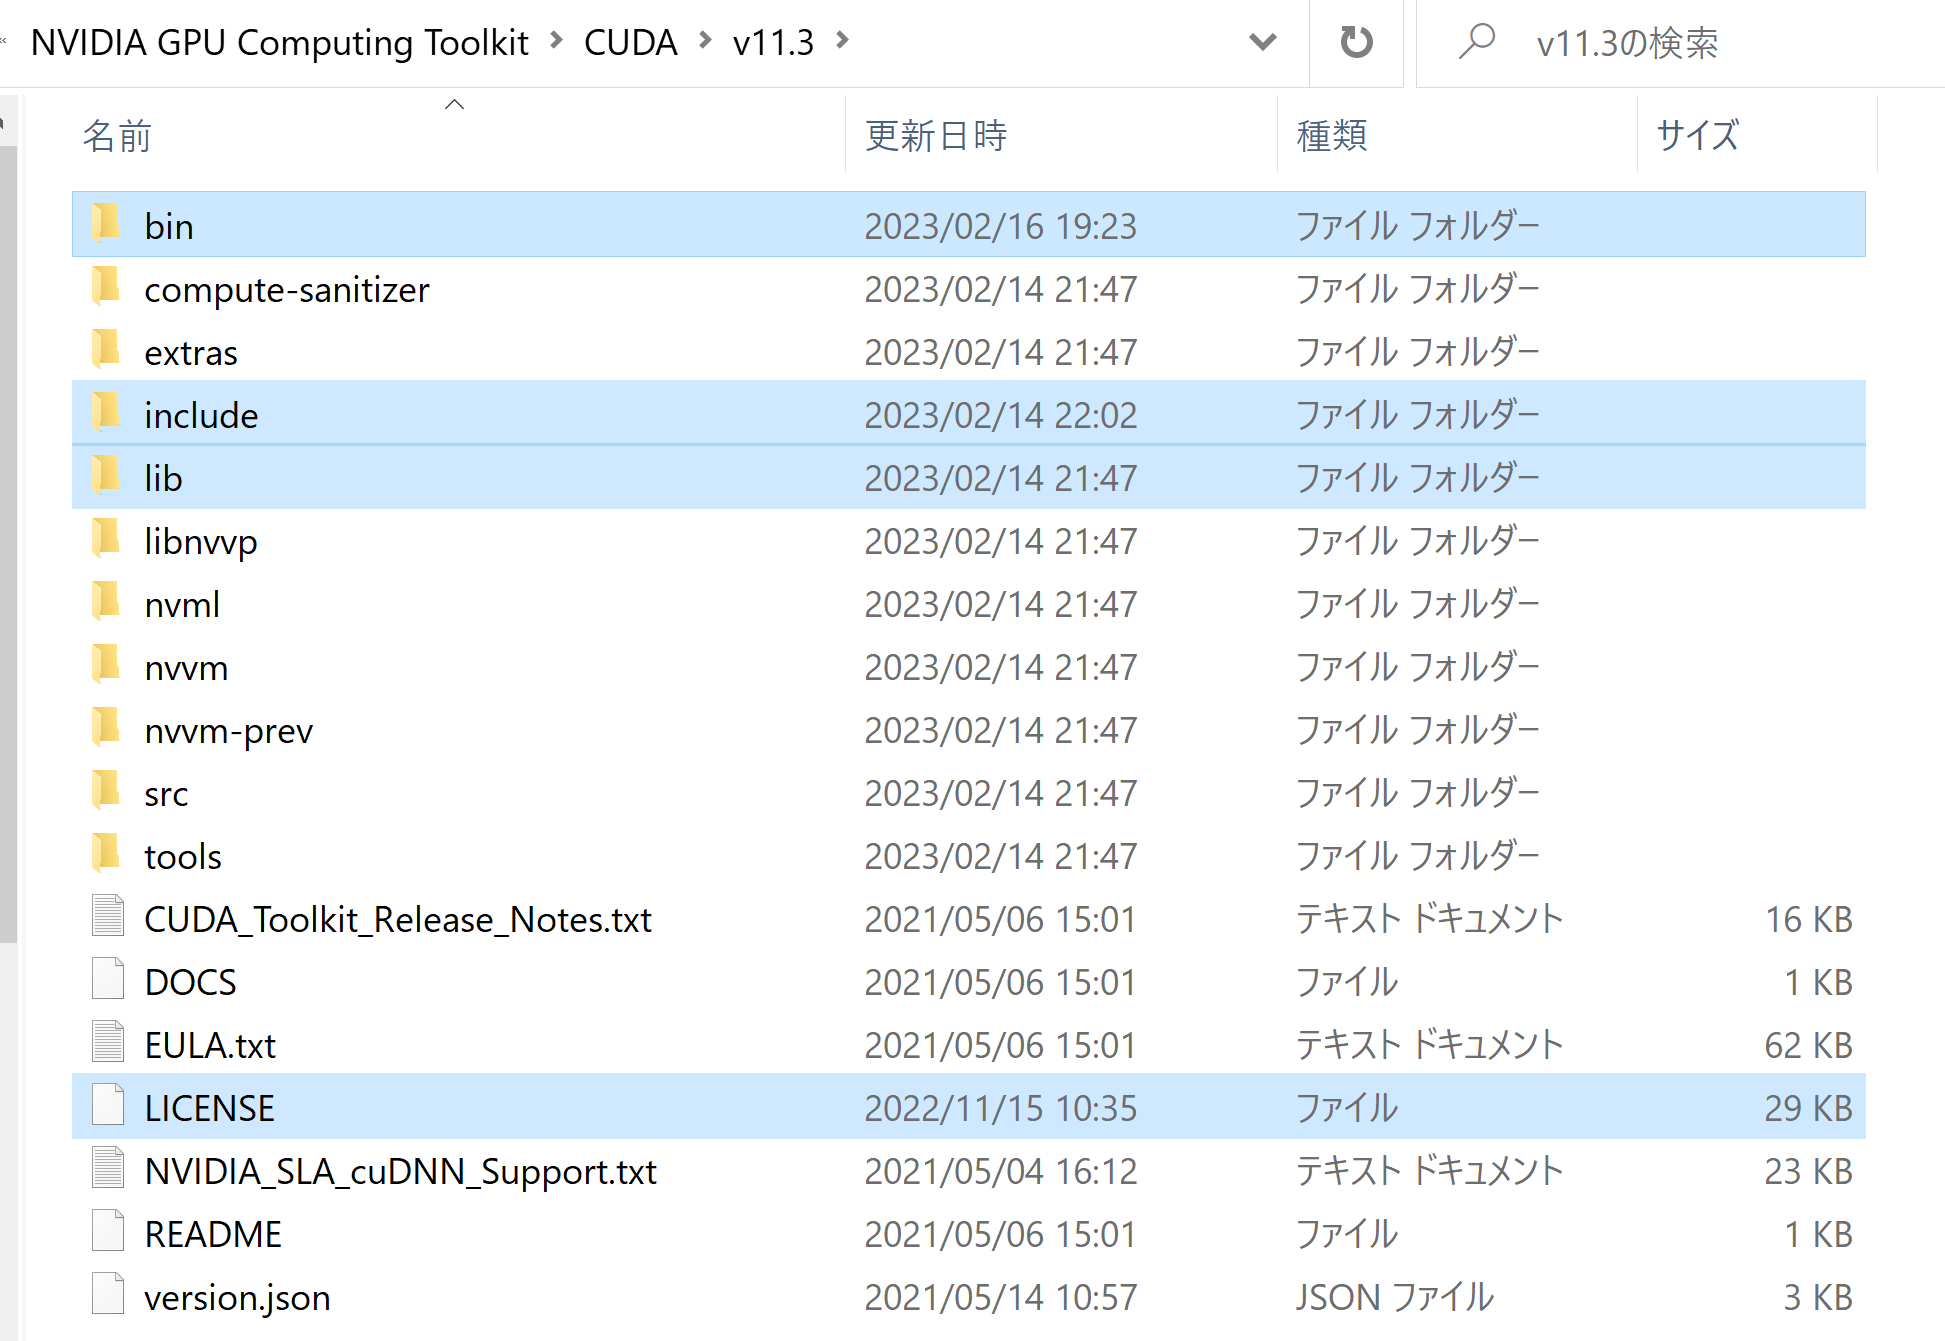Expand chevron after CUDA breadcrumb
The image size is (1945, 1341).
pyautogui.click(x=705, y=41)
